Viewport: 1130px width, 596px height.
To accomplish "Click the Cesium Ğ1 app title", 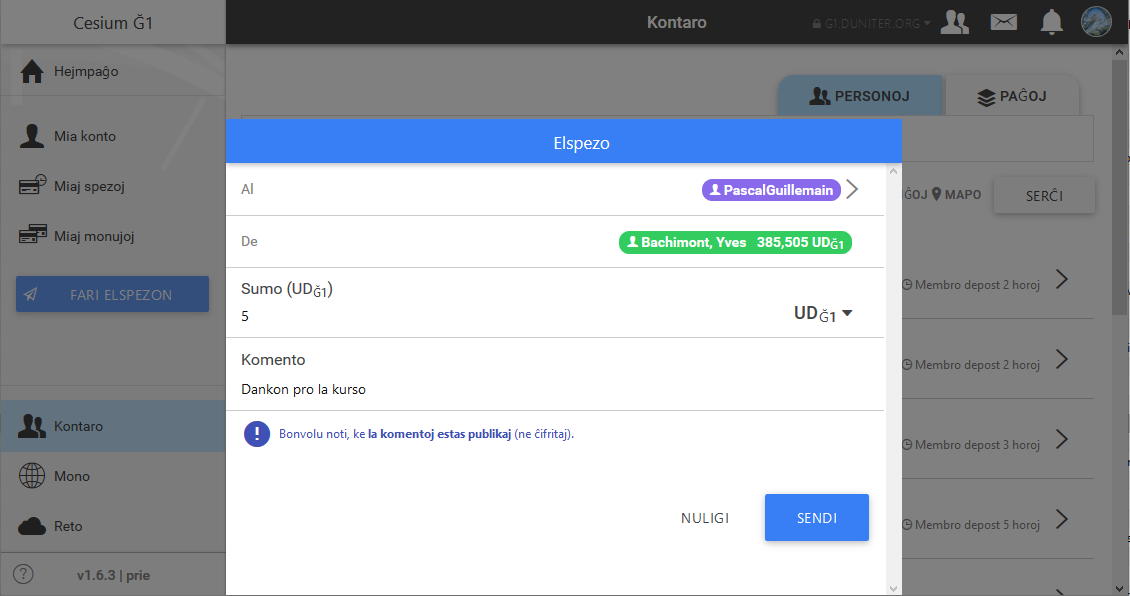I will (113, 23).
